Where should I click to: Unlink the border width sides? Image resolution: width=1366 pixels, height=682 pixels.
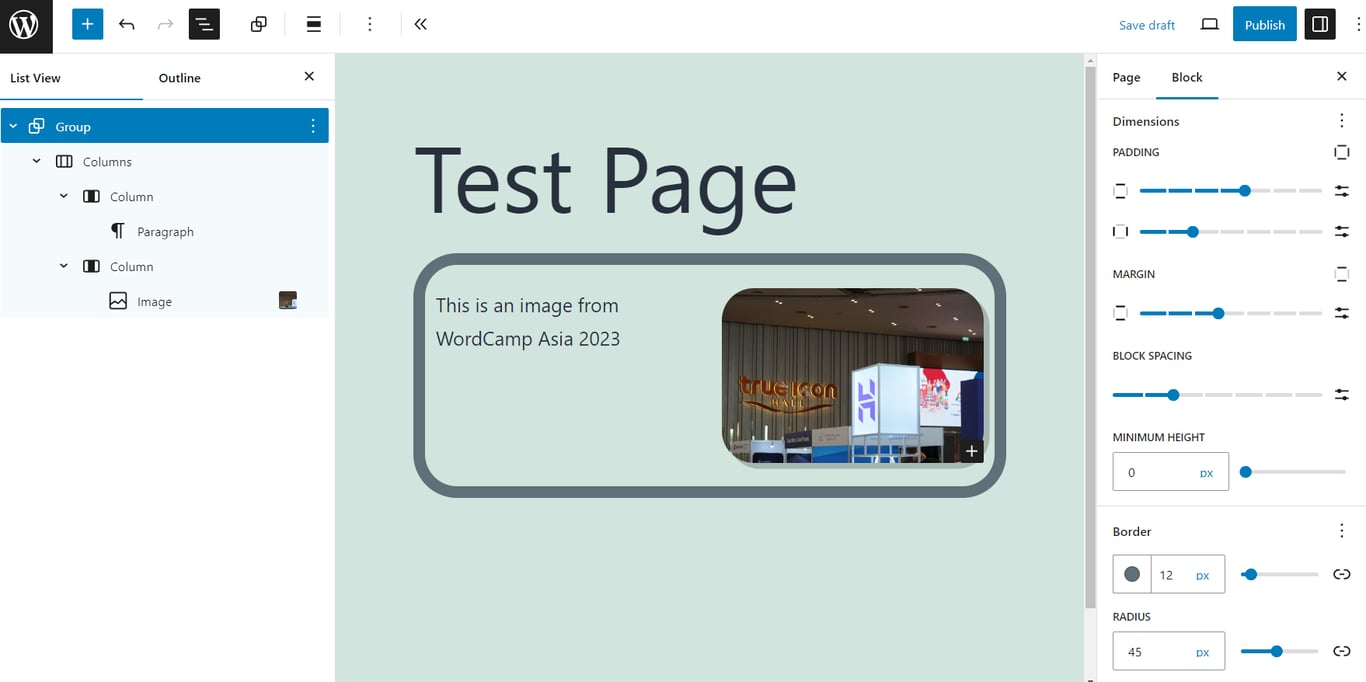[x=1341, y=574]
